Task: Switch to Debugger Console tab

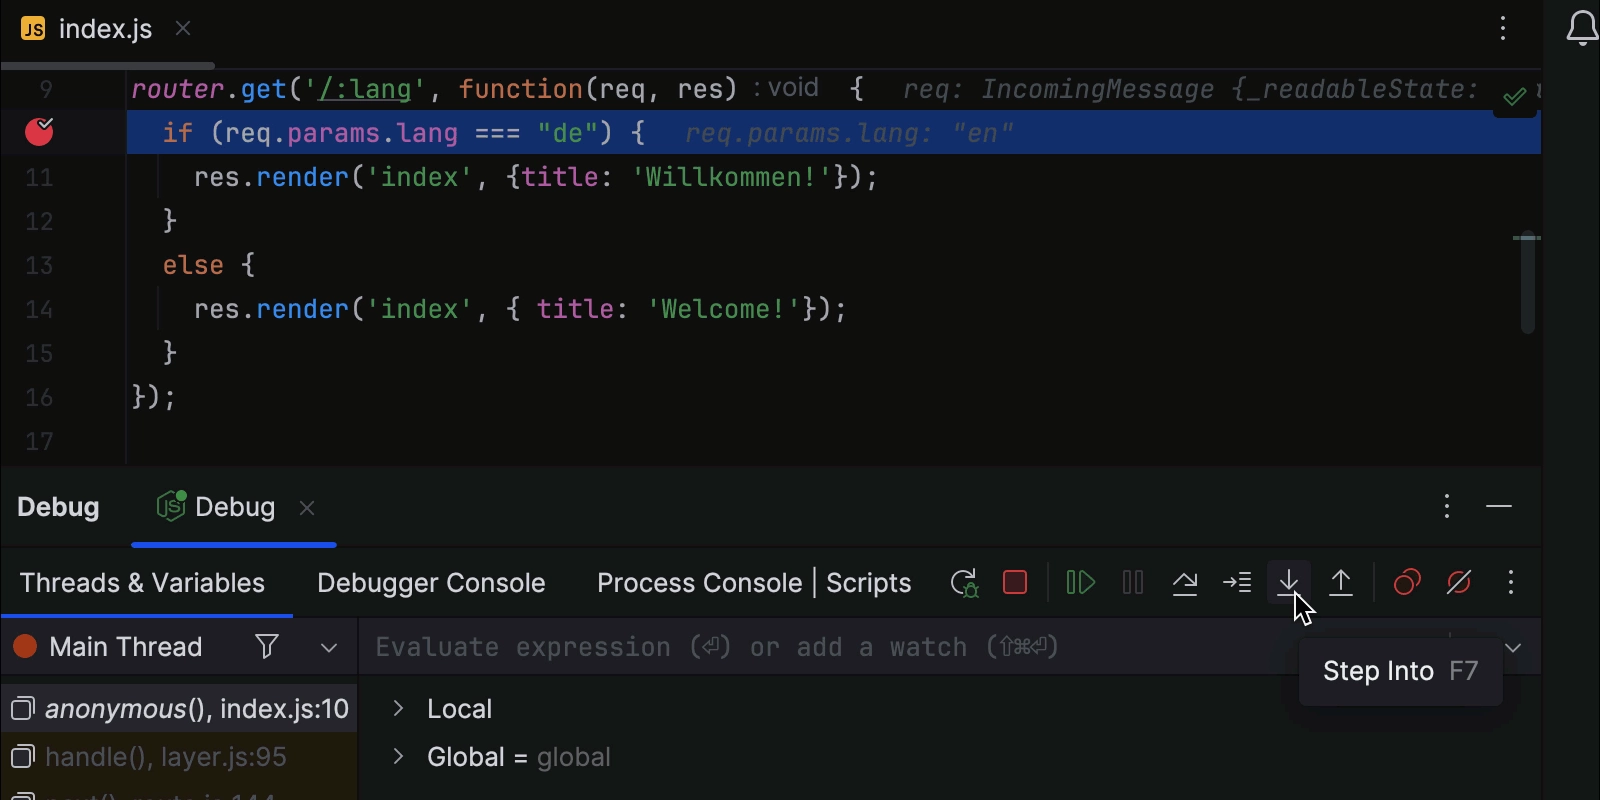Action: pyautogui.click(x=431, y=583)
